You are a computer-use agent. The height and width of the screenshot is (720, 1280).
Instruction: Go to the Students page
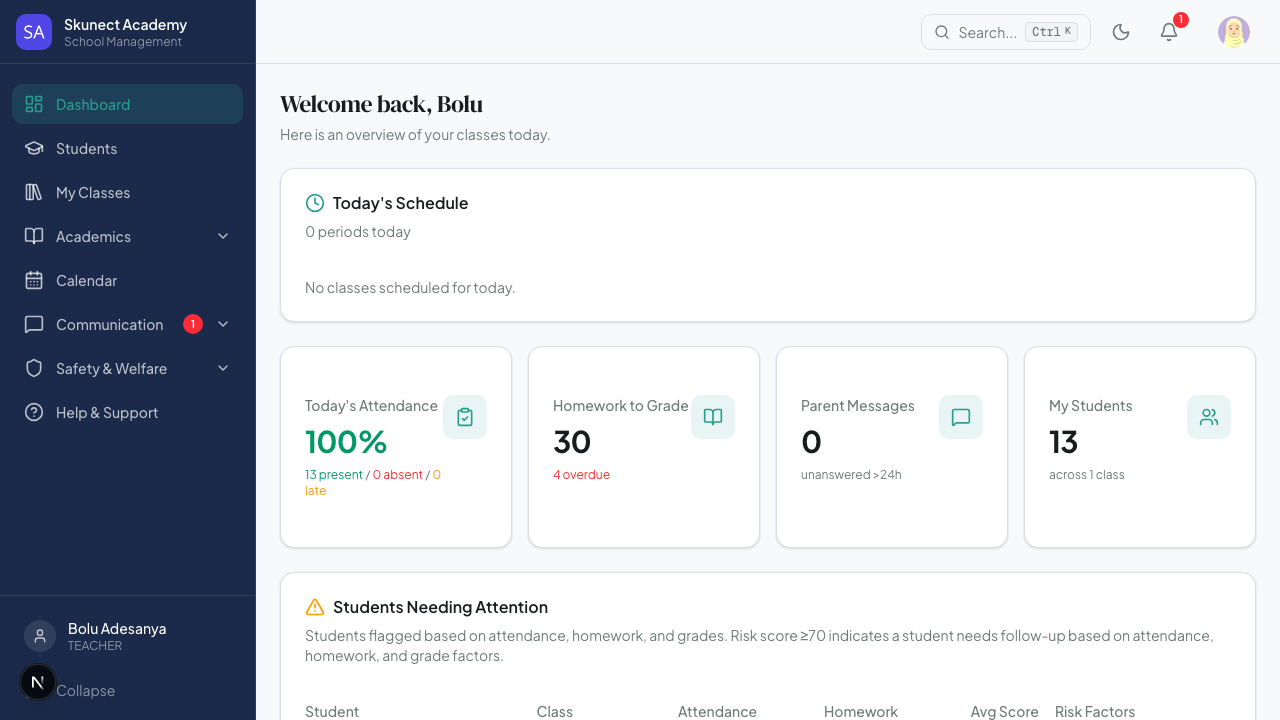pos(127,148)
